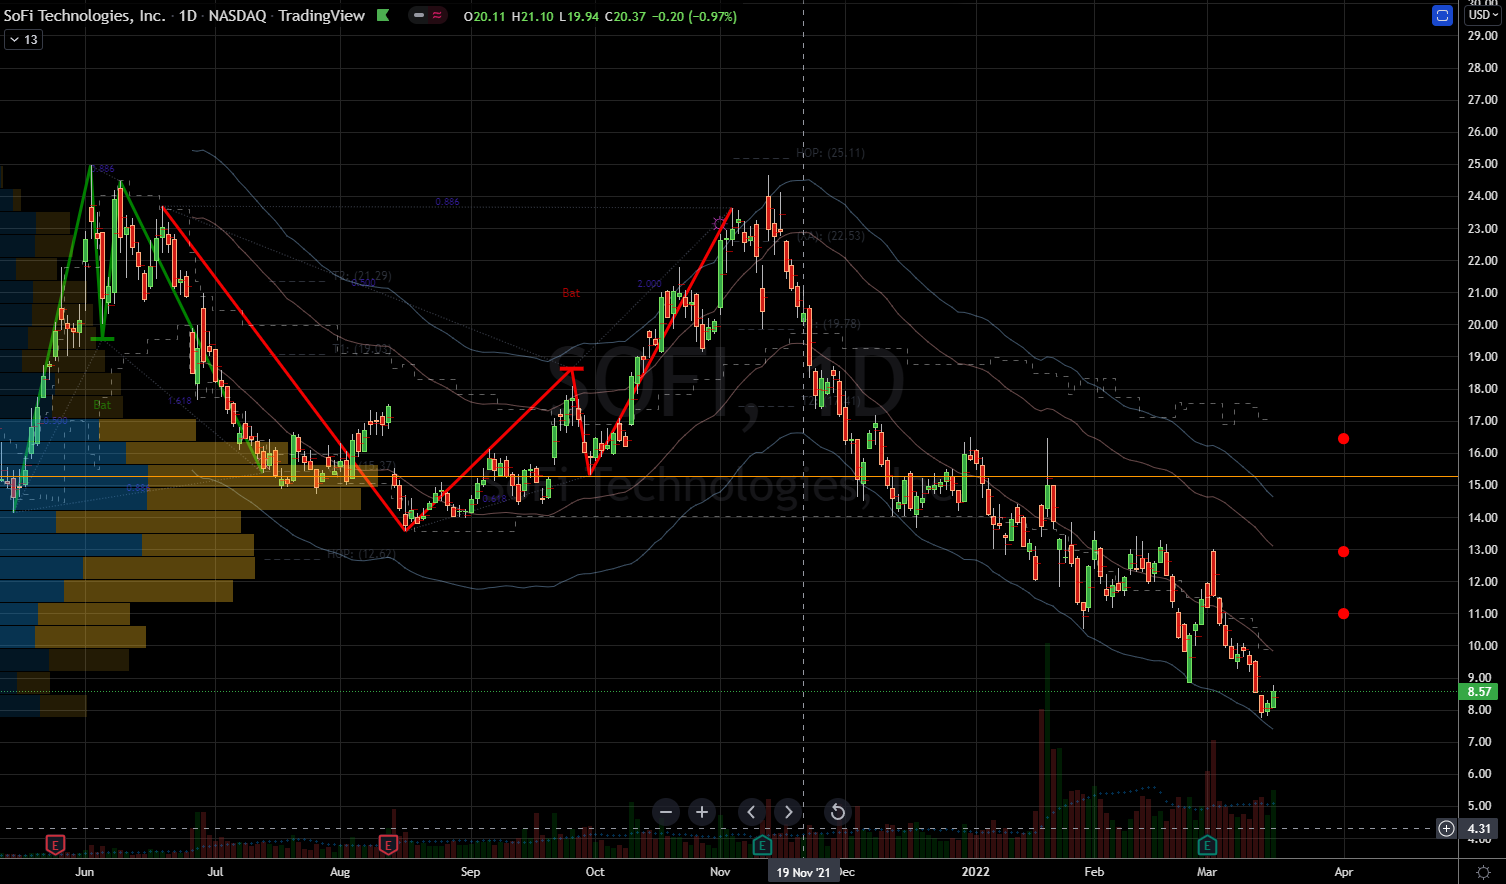Click the 8.57 current price label

coord(1479,692)
